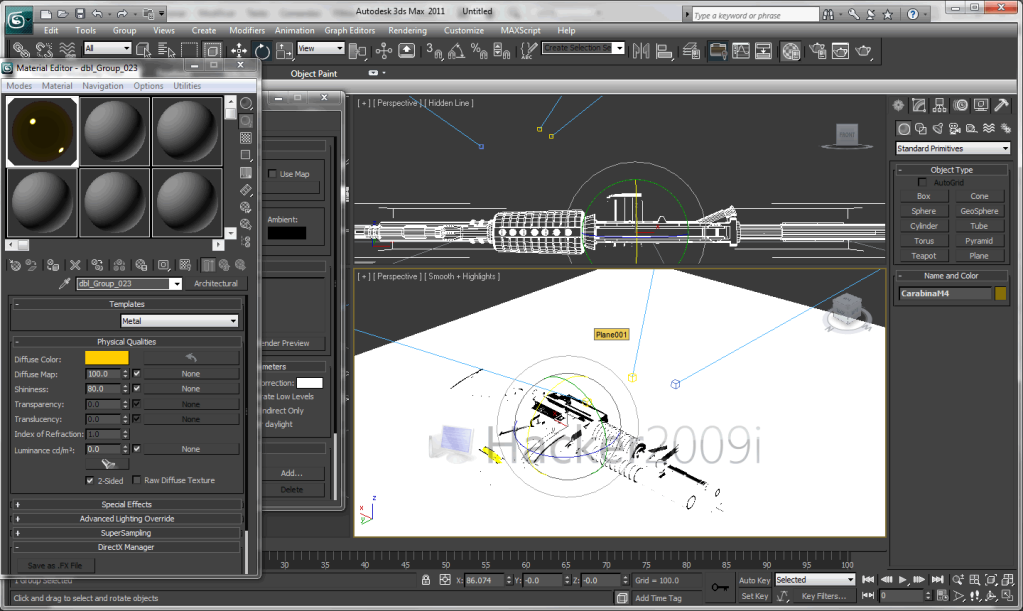Click the Auto Key button
Image resolution: width=1023 pixels, height=611 pixels.
pos(754,580)
